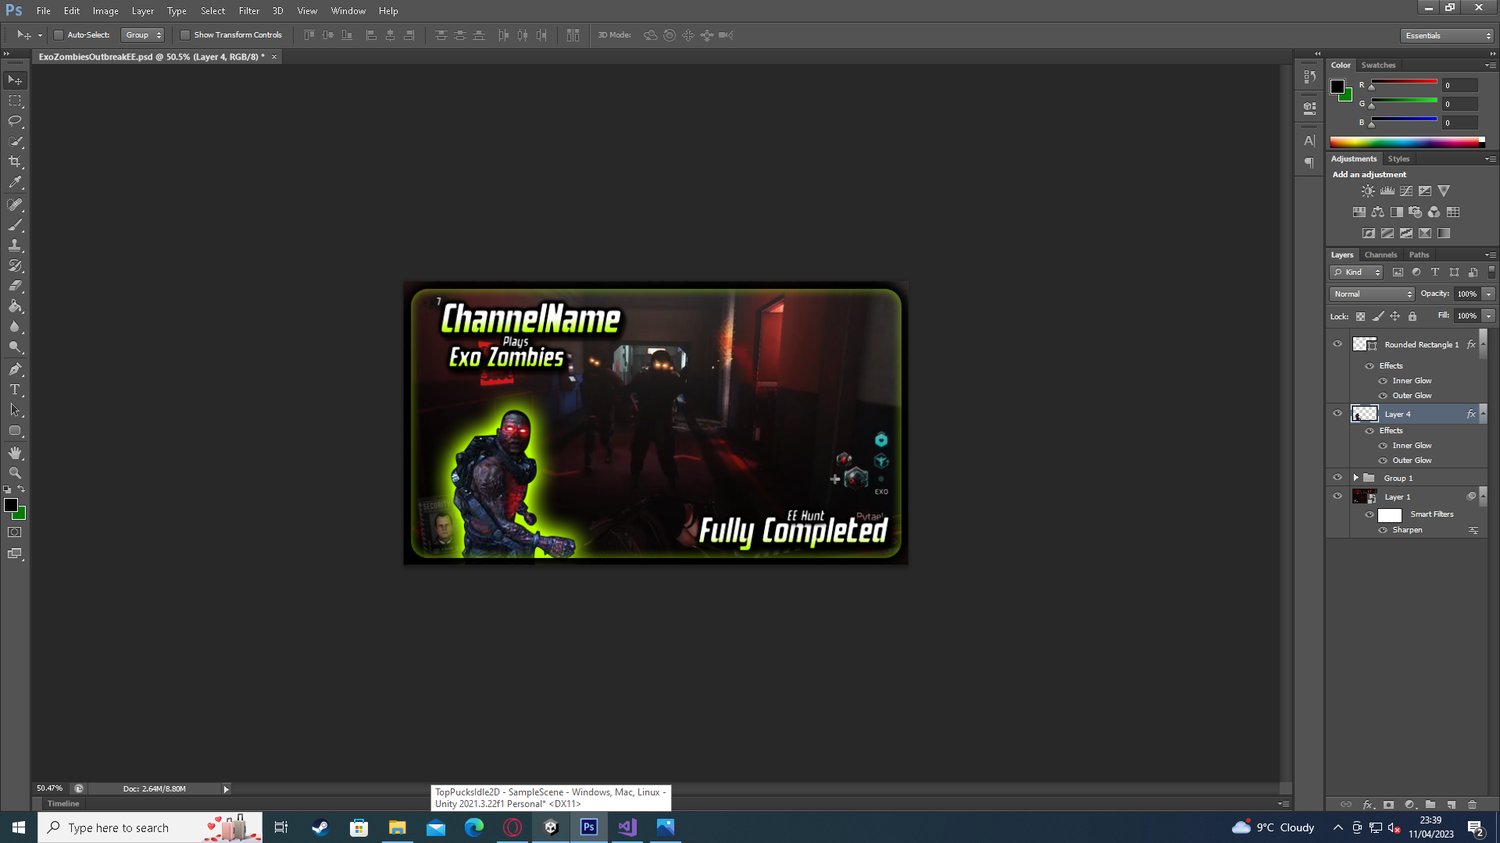The height and width of the screenshot is (843, 1500).
Task: Expand the Group 1 folder
Action: tap(1356, 478)
